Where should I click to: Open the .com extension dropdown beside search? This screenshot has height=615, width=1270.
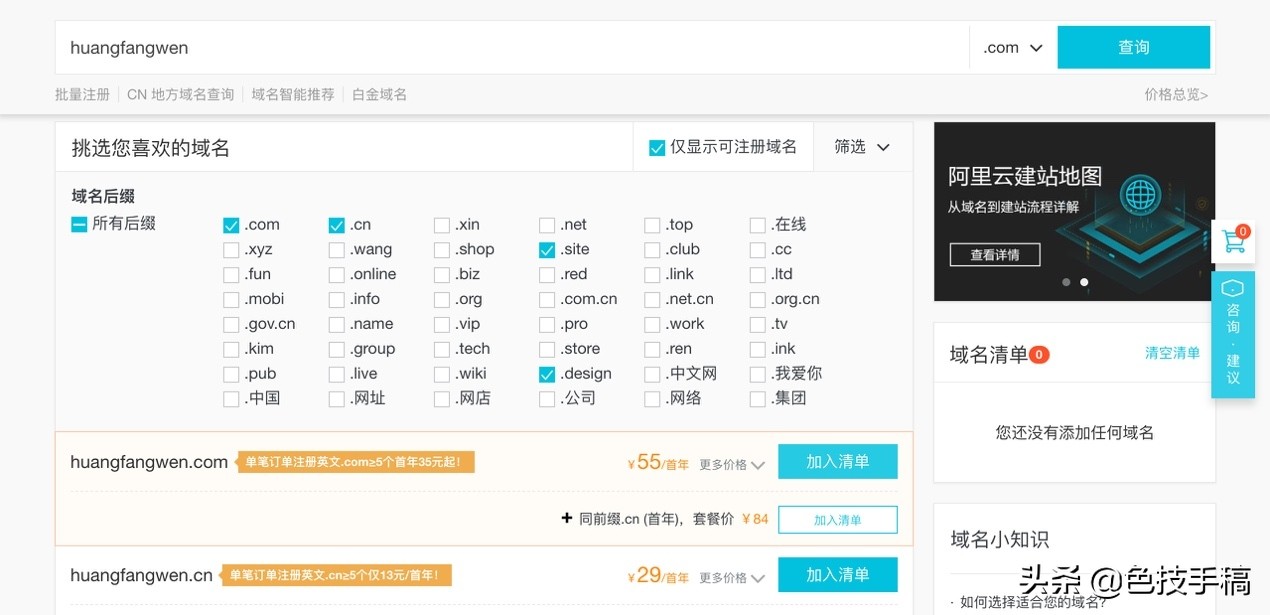[x=1012, y=46]
